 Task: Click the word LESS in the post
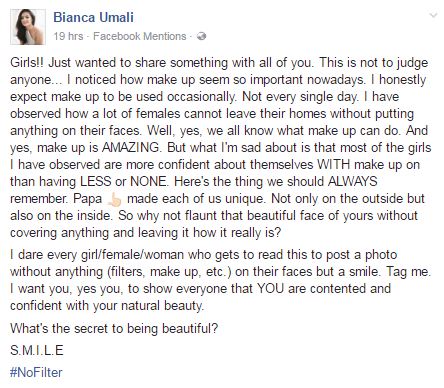96,181
